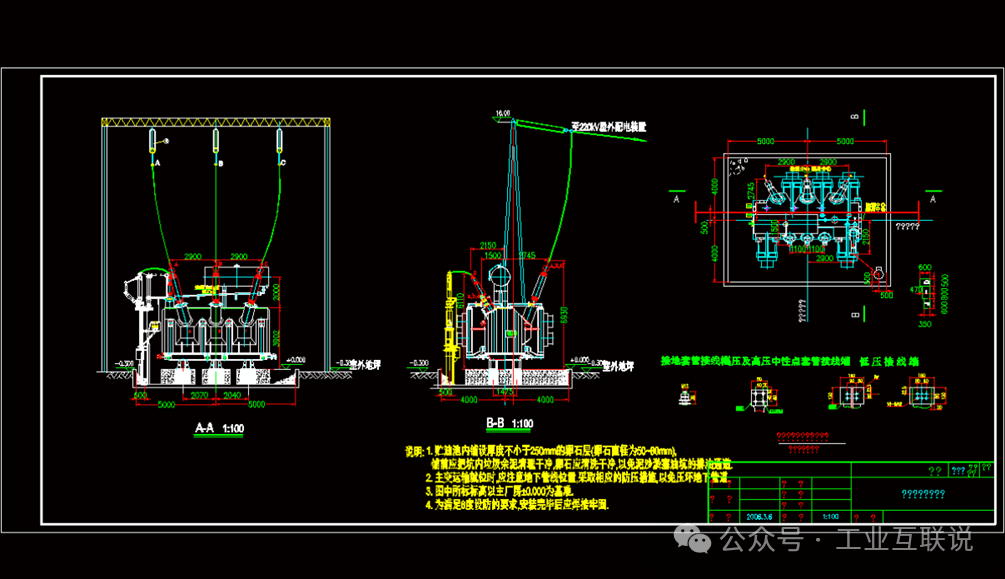Click lower "4000" vertical dimension of plan view
Image resolution: width=1005 pixels, height=579 pixels.
(715, 254)
